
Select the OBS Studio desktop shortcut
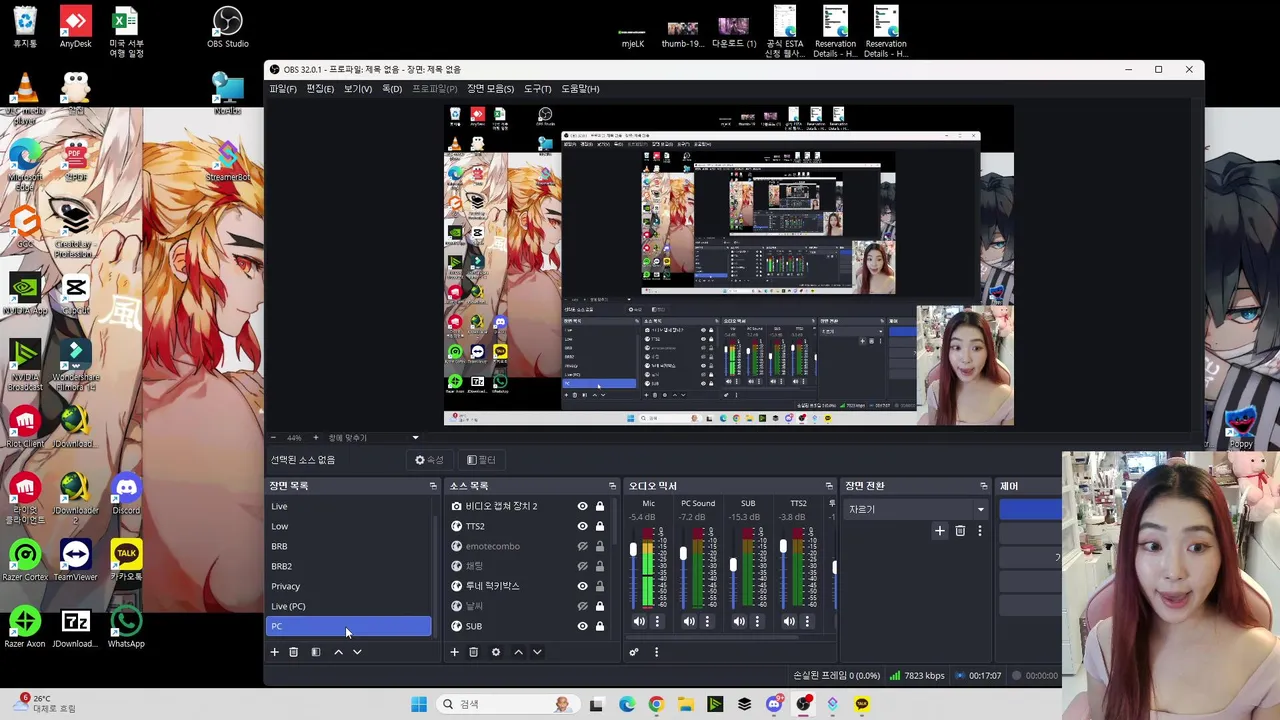tap(228, 28)
